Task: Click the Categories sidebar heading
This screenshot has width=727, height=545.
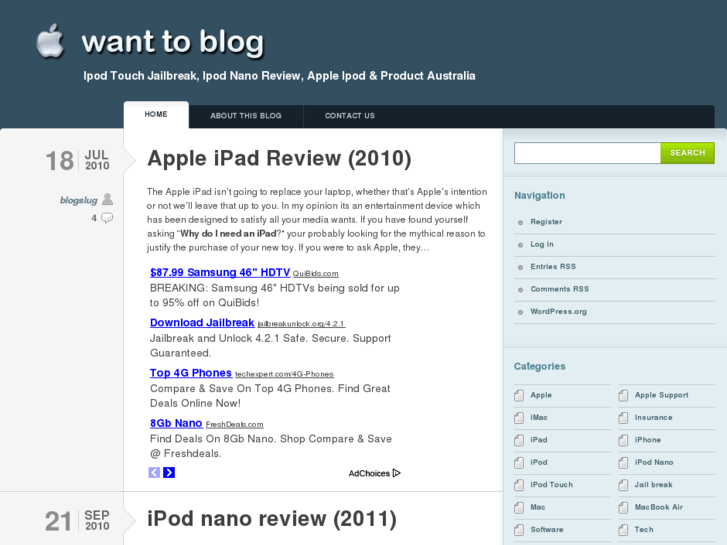Action: (x=540, y=366)
